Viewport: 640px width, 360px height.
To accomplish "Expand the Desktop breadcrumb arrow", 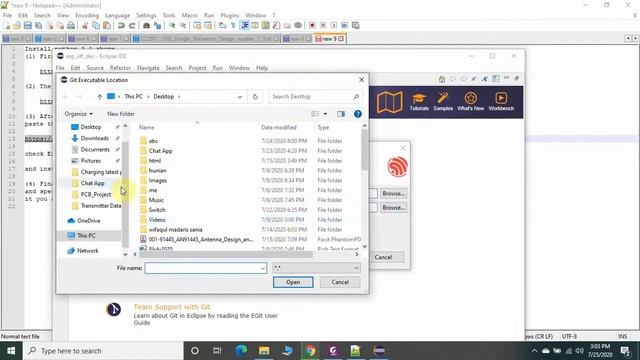I will coord(179,97).
